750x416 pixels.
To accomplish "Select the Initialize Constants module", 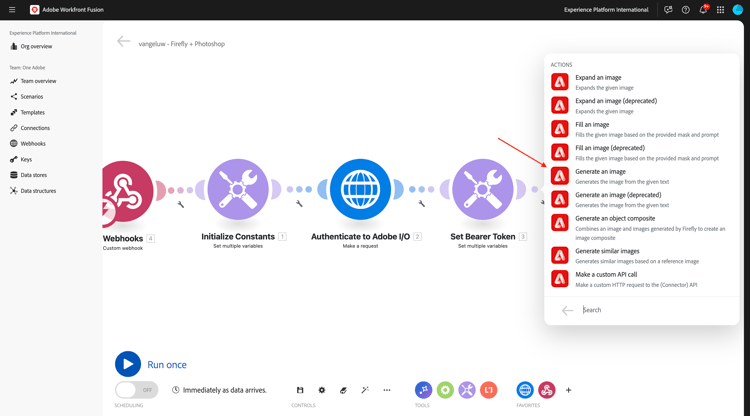I will point(238,189).
